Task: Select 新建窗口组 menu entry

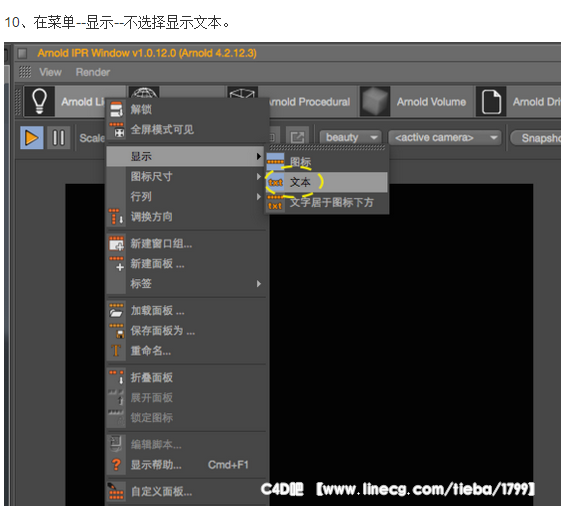Action: click(186, 244)
